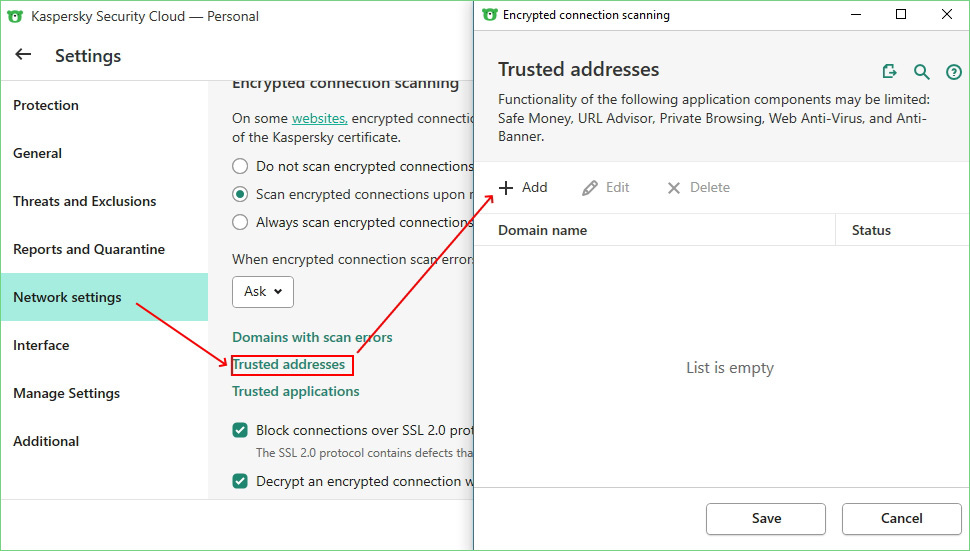Toggle Decrypt an encrypted connection checkbox
The height and width of the screenshot is (551, 970).
click(240, 481)
